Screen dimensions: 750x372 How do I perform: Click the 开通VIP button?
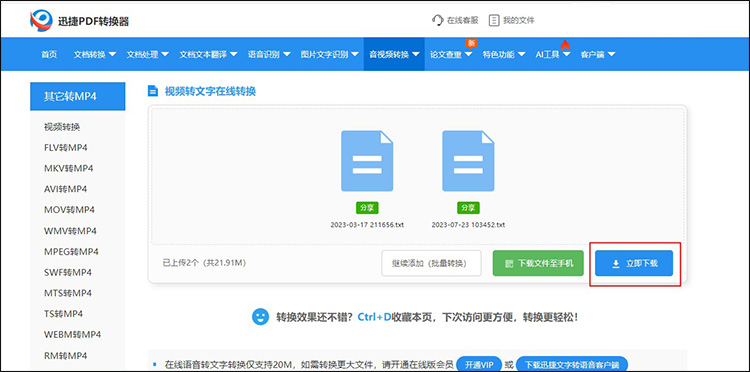[479, 364]
